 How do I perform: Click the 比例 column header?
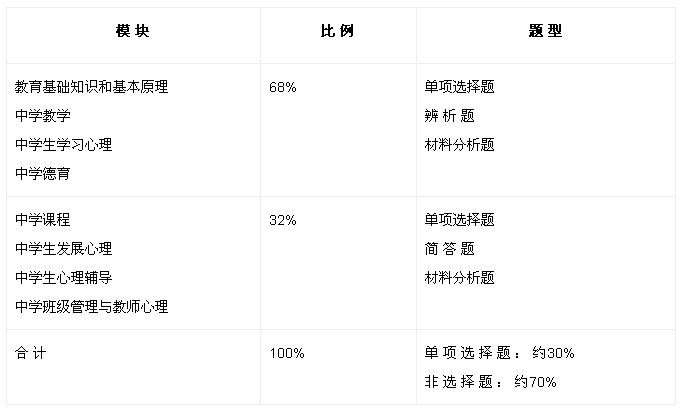[337, 31]
